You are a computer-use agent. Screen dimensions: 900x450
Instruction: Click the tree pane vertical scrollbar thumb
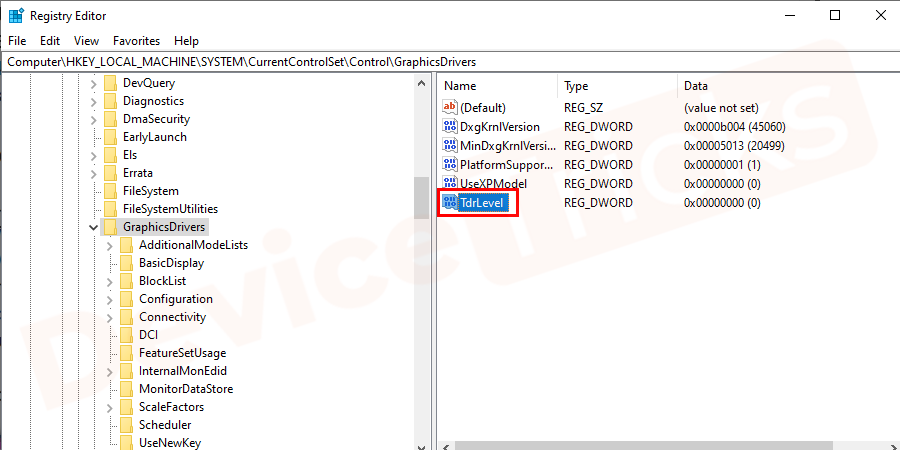pos(422,198)
